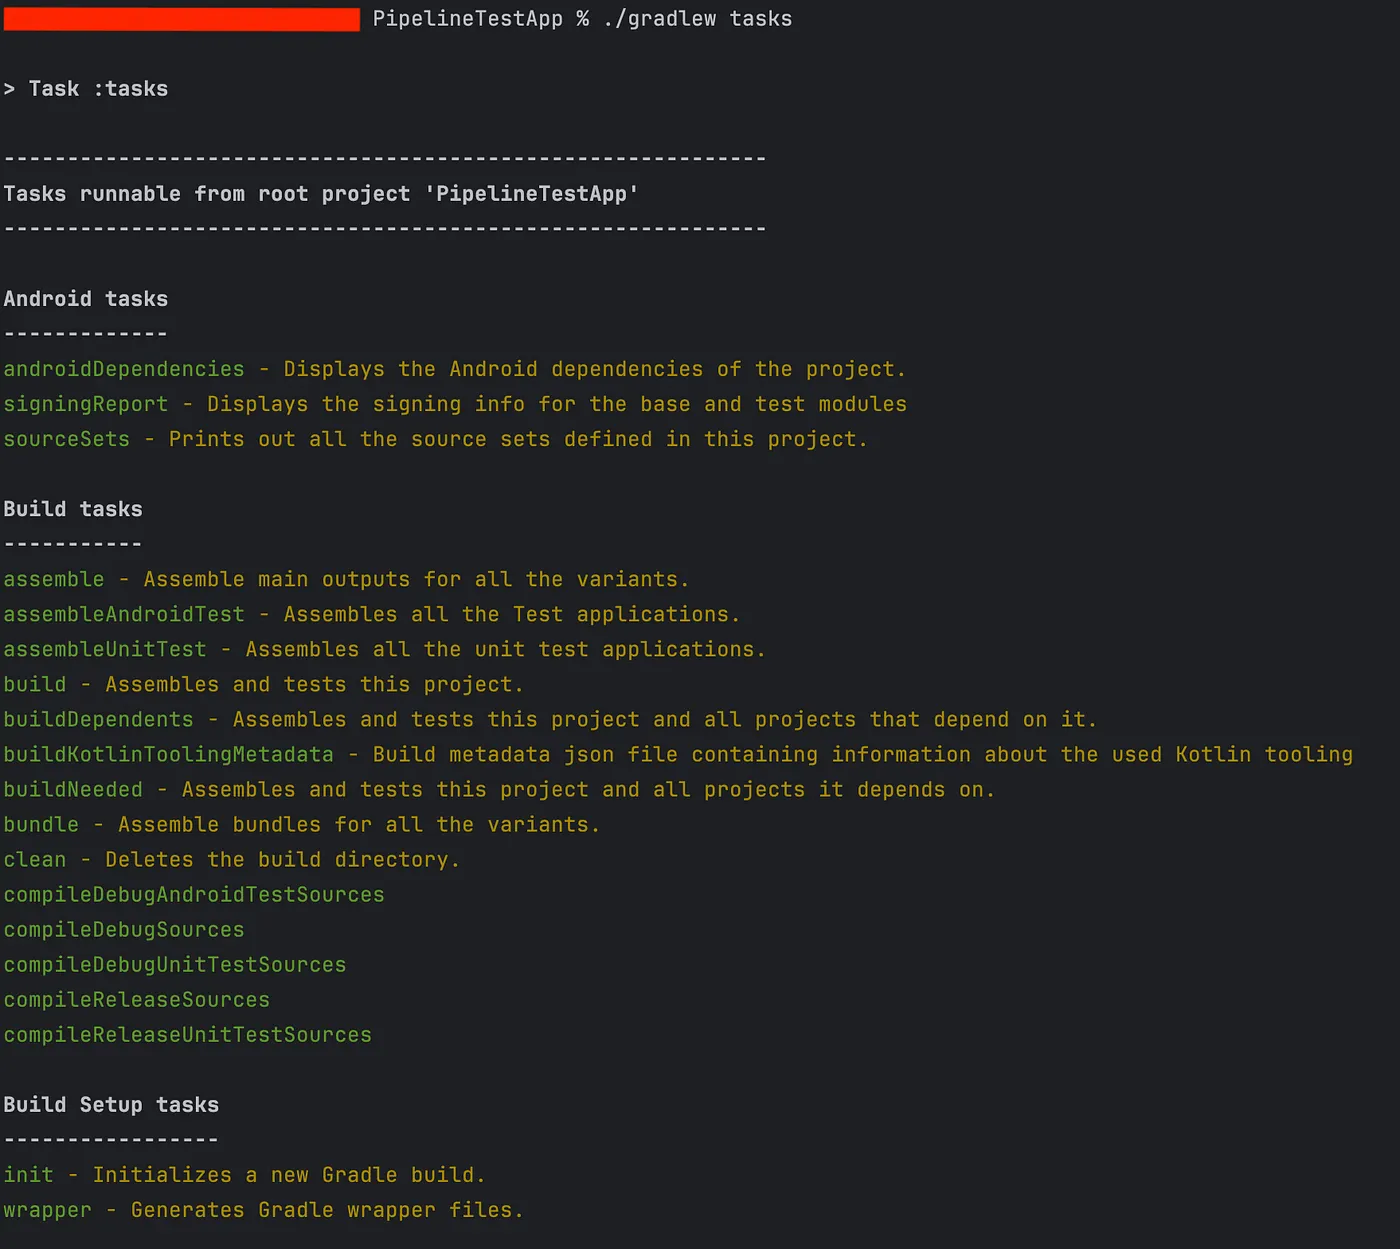Click the assembleUnitTest task name
The image size is (1400, 1249).
(x=105, y=649)
